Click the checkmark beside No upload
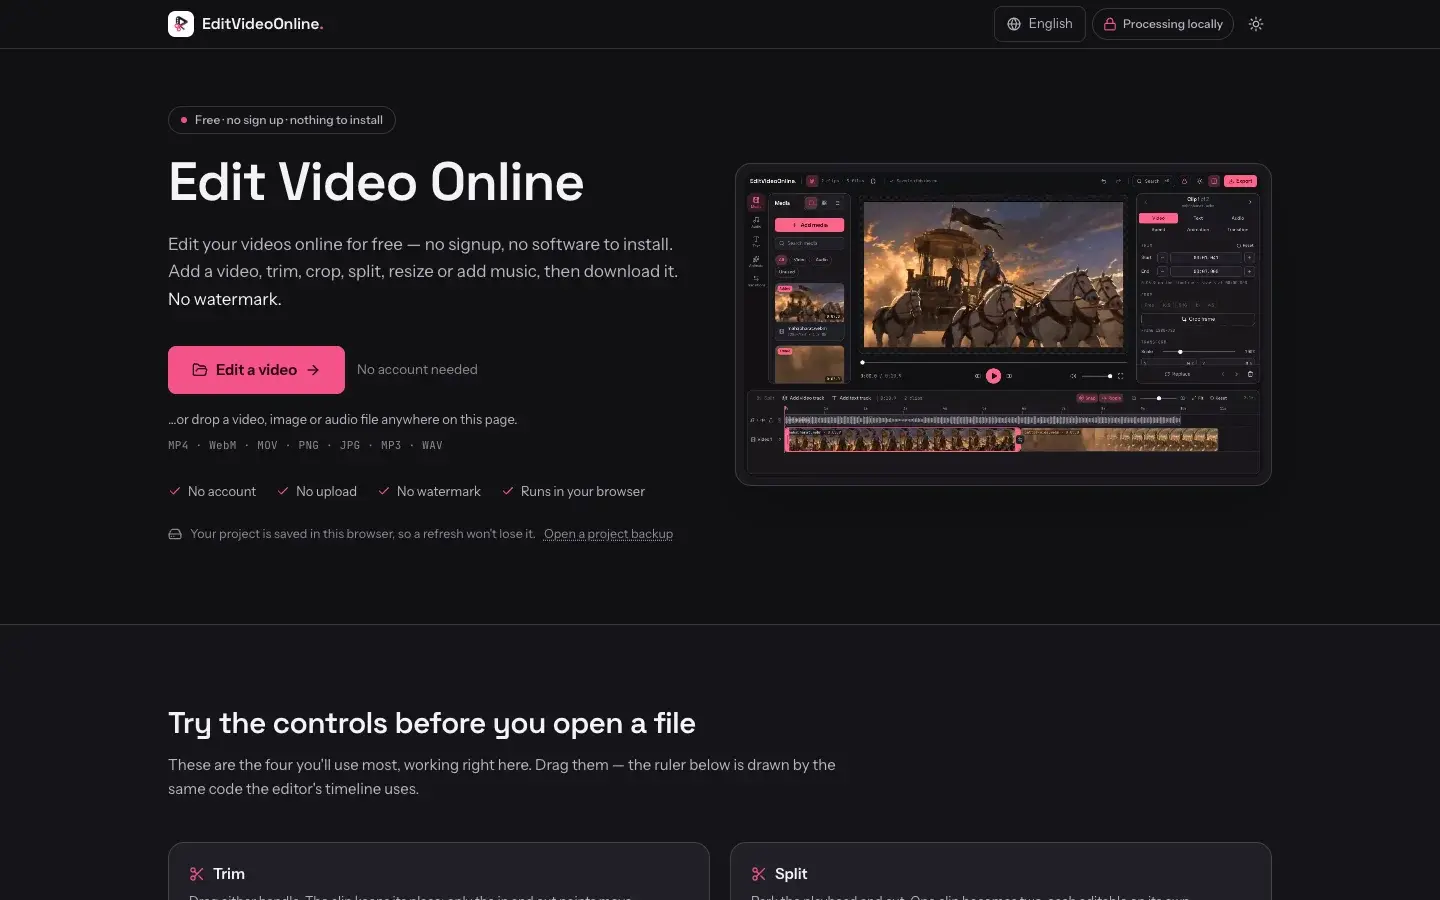The image size is (1440, 900). click(283, 491)
